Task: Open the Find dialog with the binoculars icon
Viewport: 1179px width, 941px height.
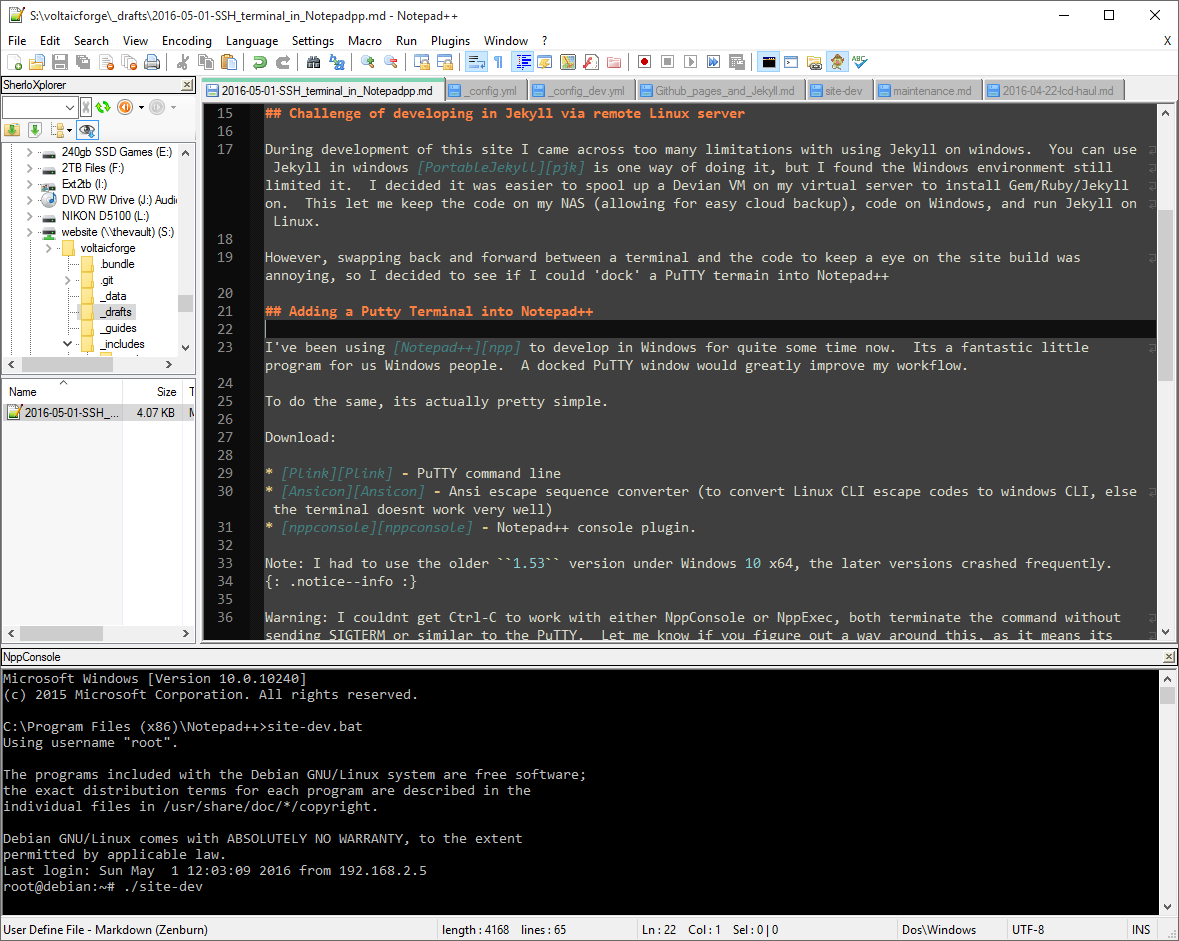Action: pyautogui.click(x=314, y=61)
